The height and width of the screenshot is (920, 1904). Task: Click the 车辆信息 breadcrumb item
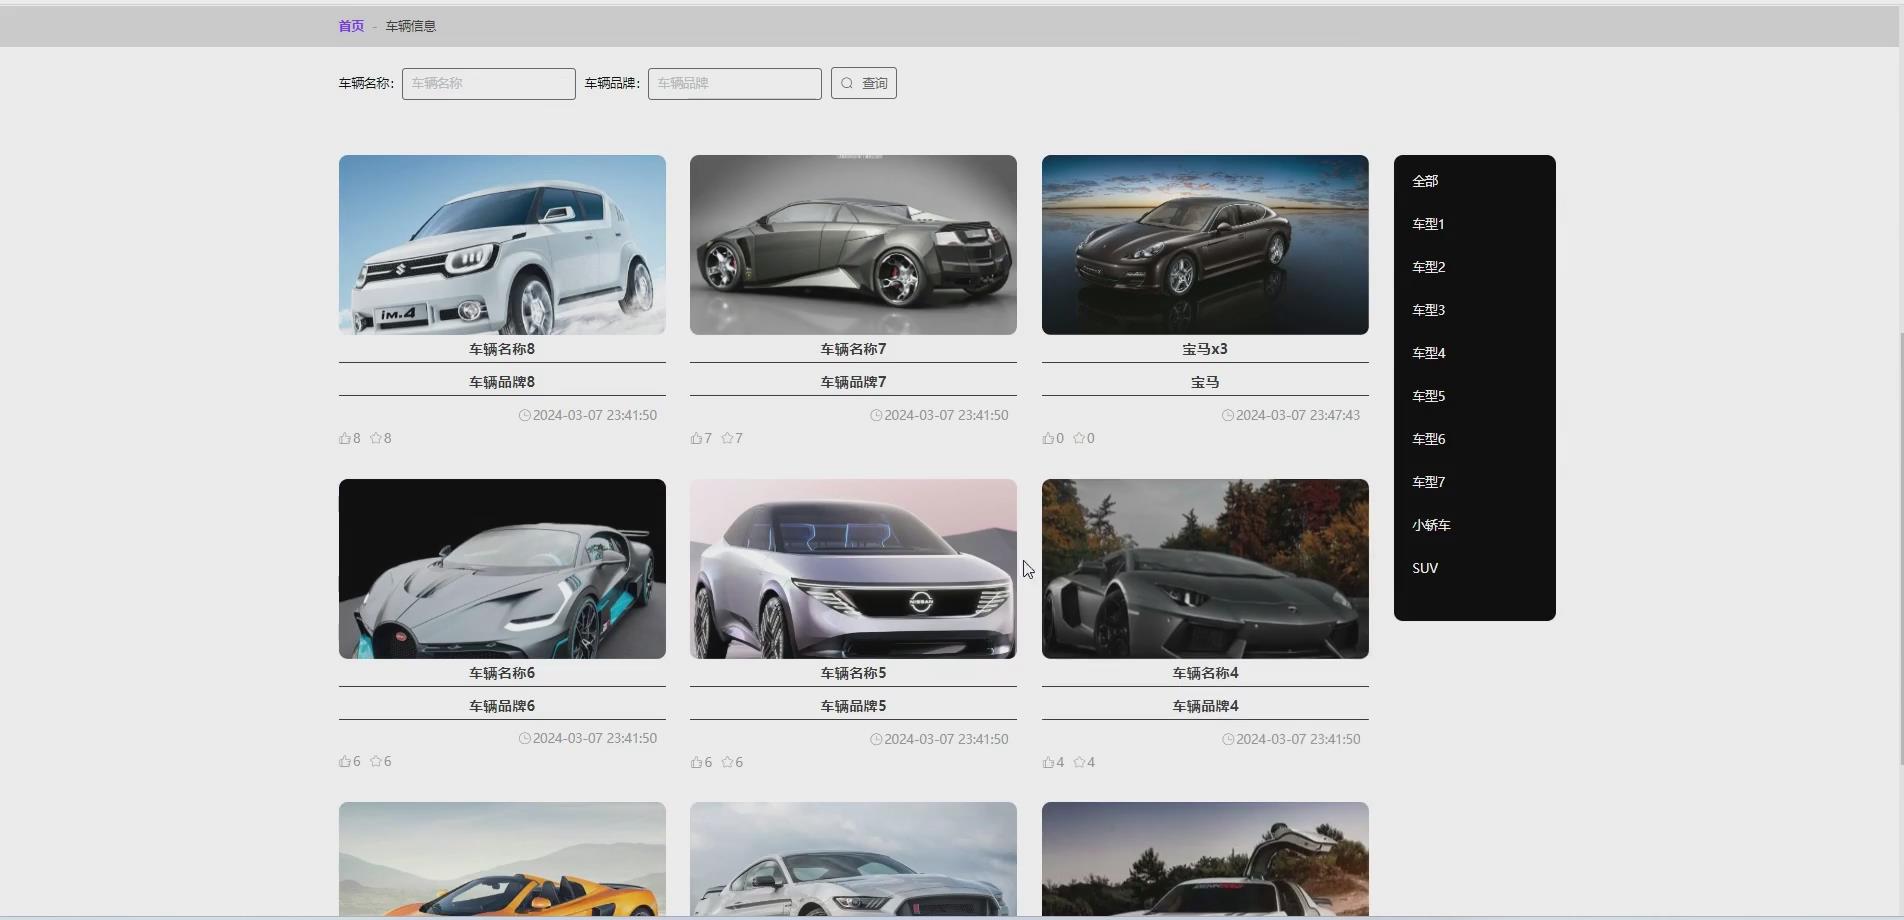tap(411, 26)
